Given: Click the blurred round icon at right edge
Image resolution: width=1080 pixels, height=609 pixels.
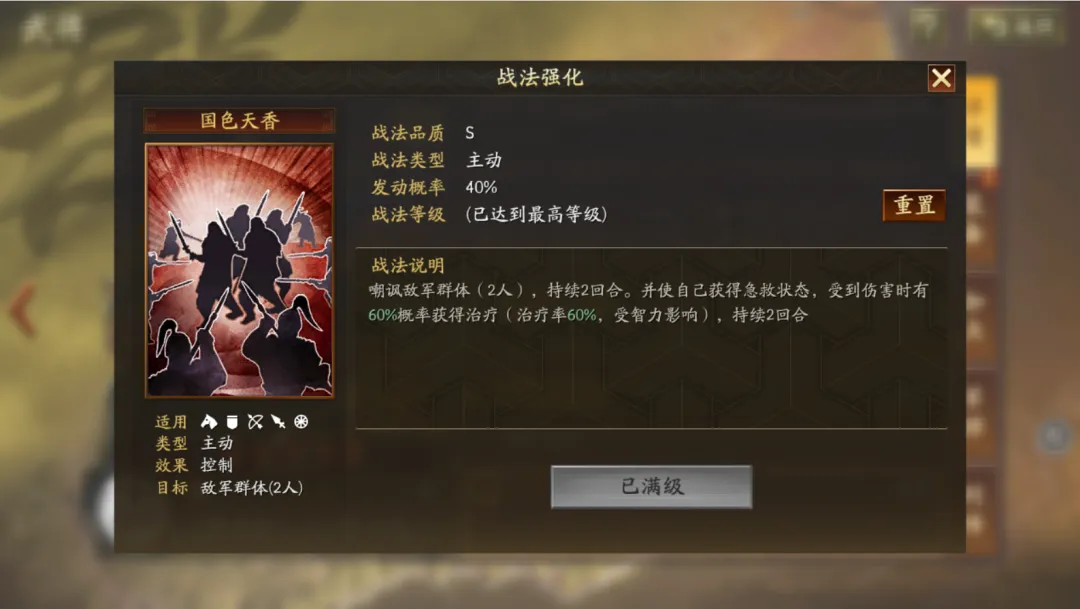Looking at the screenshot, I should pos(1055,435).
